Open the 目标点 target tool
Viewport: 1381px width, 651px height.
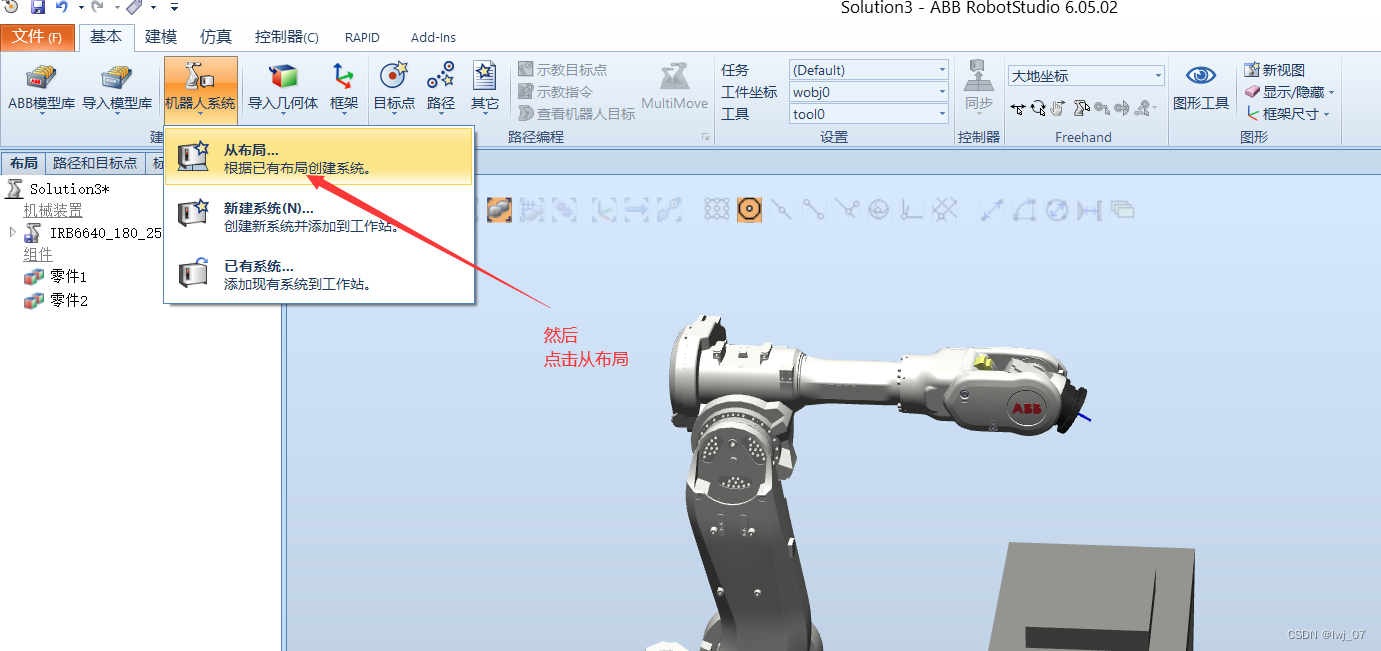pos(394,88)
